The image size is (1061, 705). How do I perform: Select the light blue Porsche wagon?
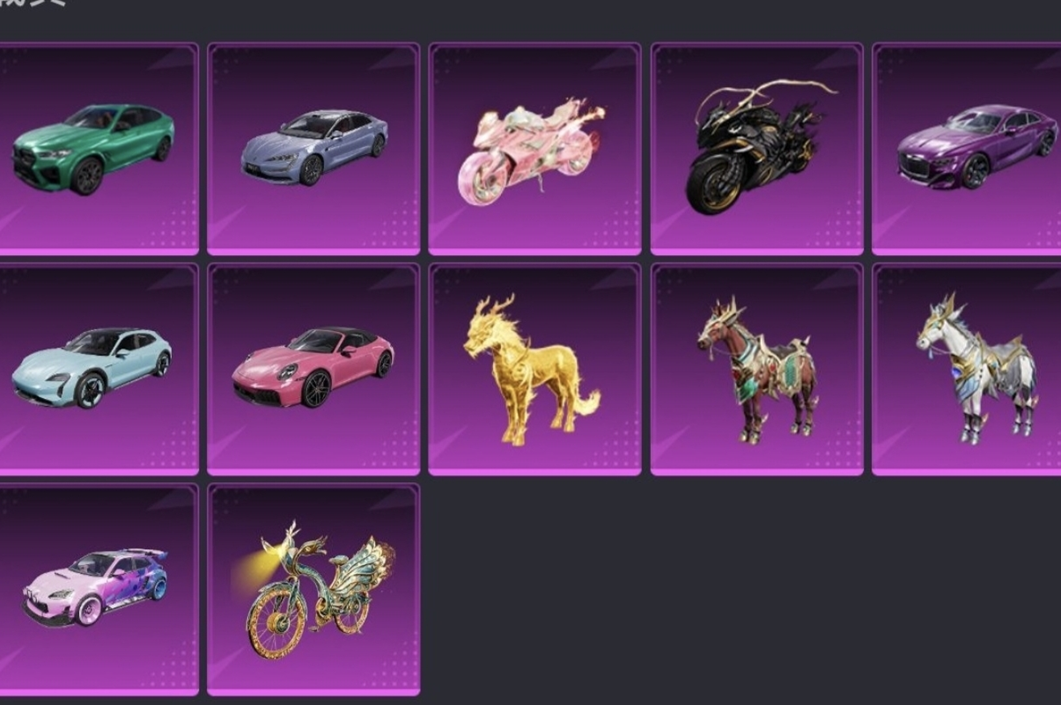point(98,369)
